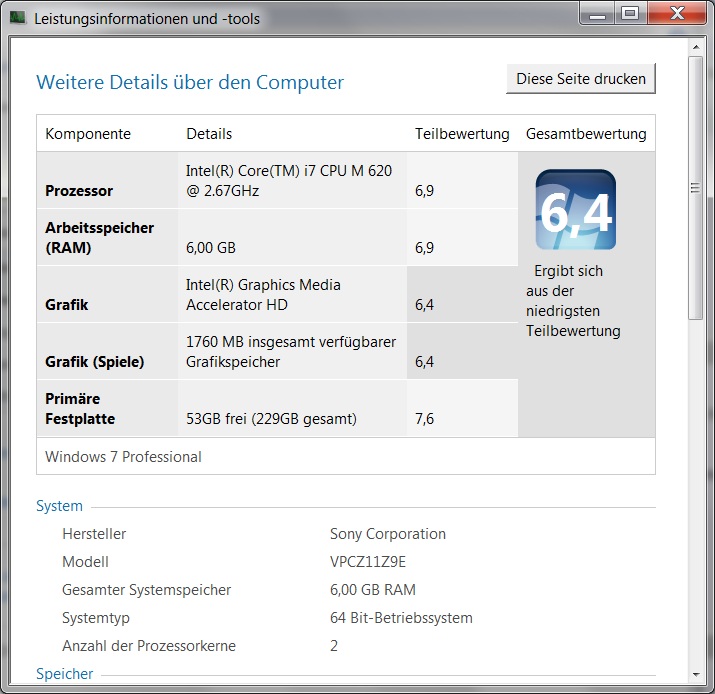Select the 'Intel(R) Core(TM) i7 CPU M 620' text
This screenshot has width=715, height=694.
click(x=289, y=171)
